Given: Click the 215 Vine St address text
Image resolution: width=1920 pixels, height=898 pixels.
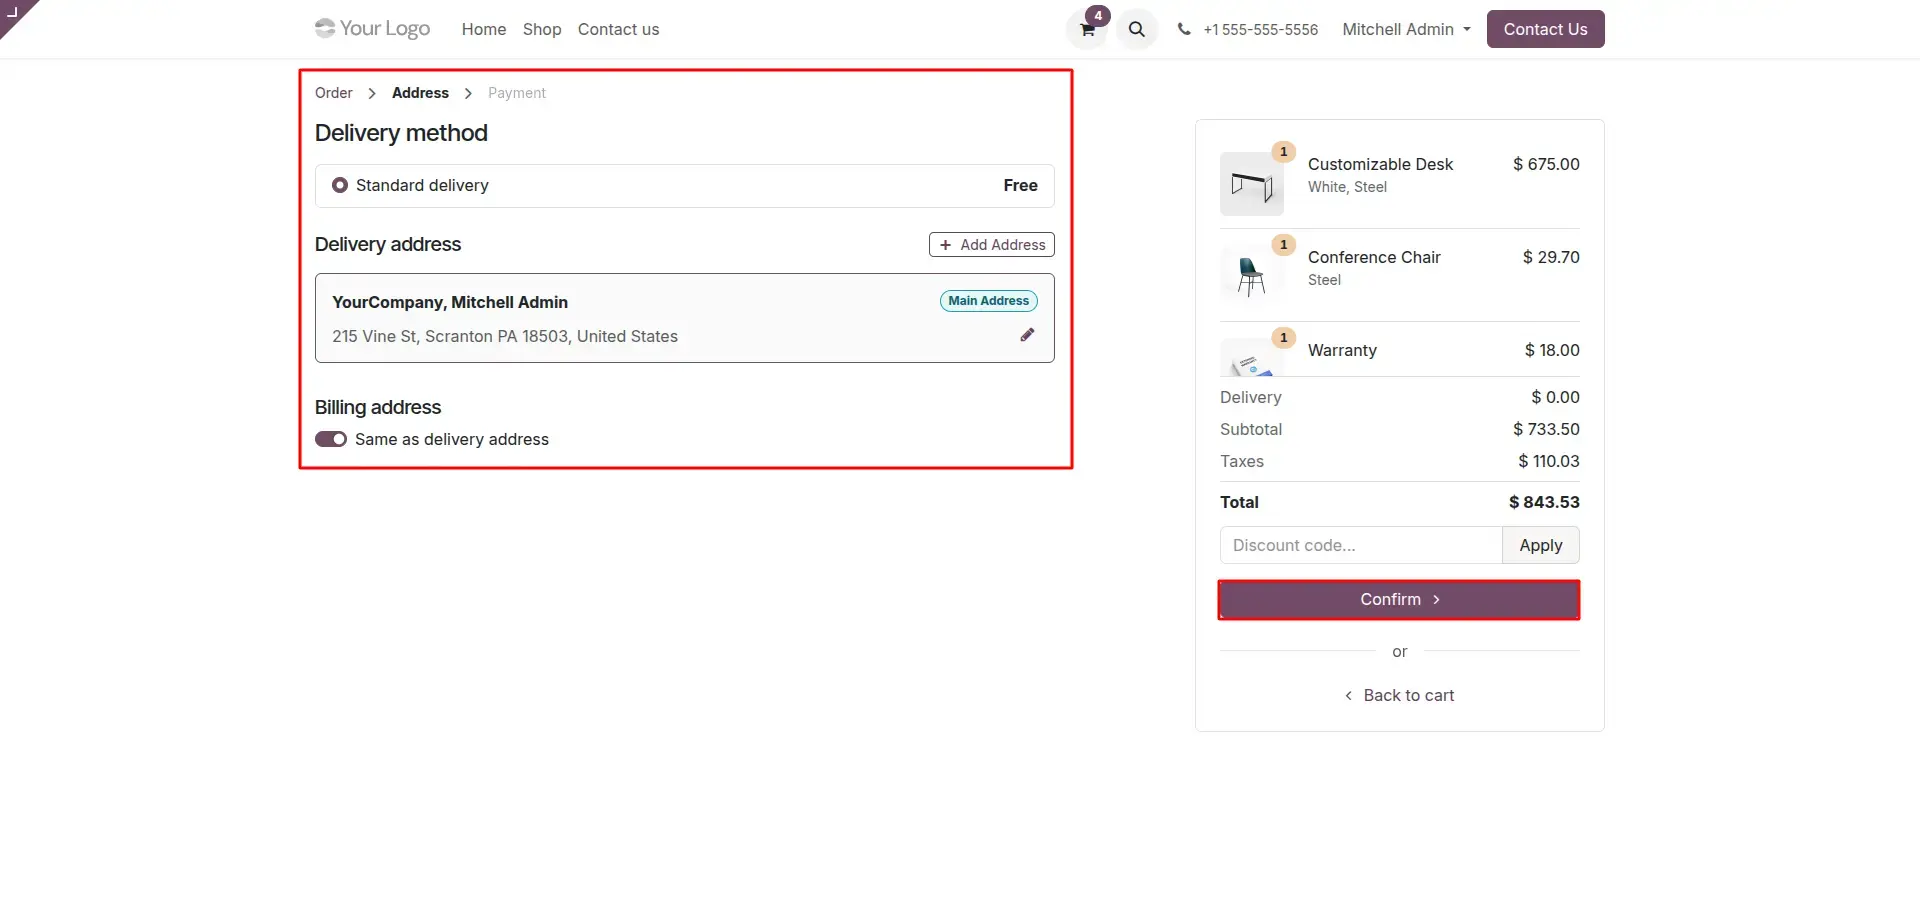Looking at the screenshot, I should pos(505,336).
